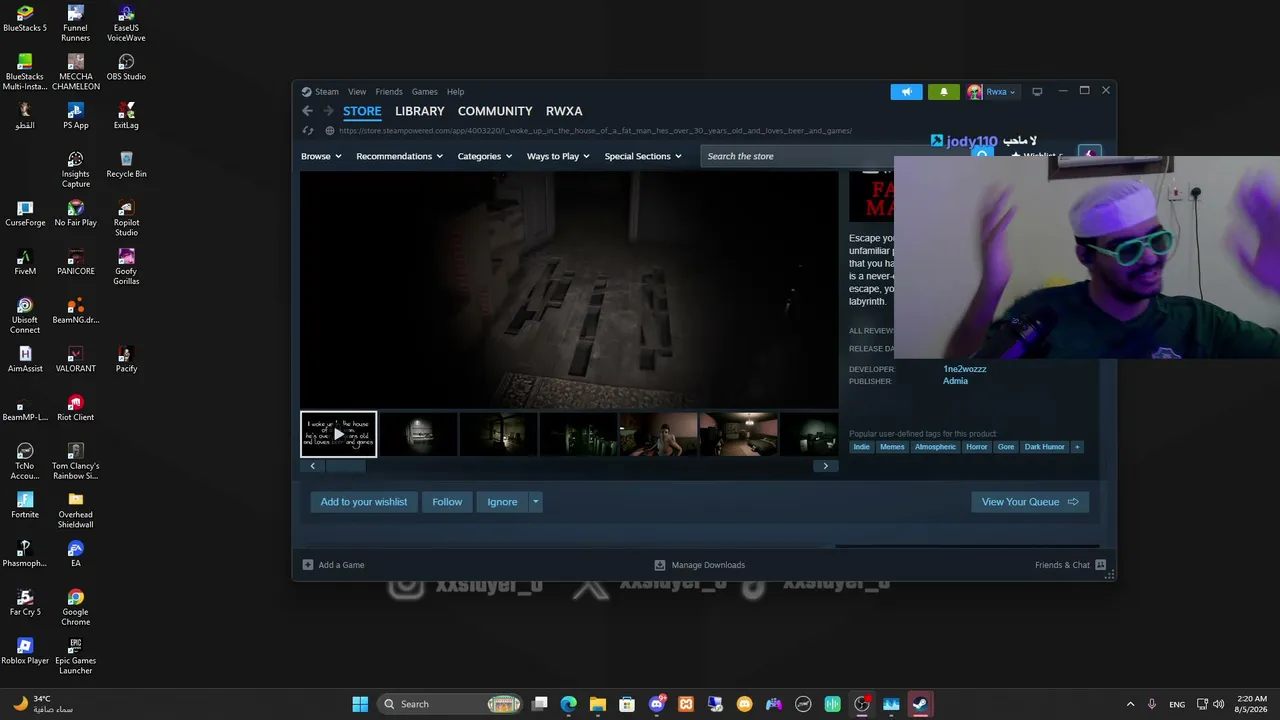Click View Your Queue
This screenshot has height=720, width=1280.
1030,502
